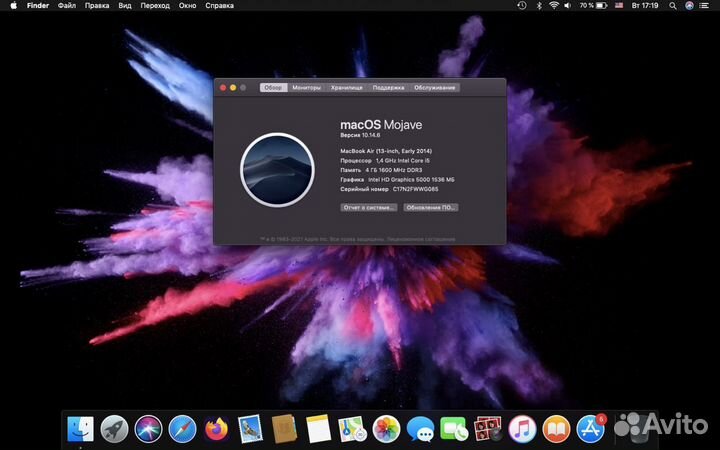Click the macOS Mojave dune logo image
This screenshot has height=450, width=720.
coord(277,170)
